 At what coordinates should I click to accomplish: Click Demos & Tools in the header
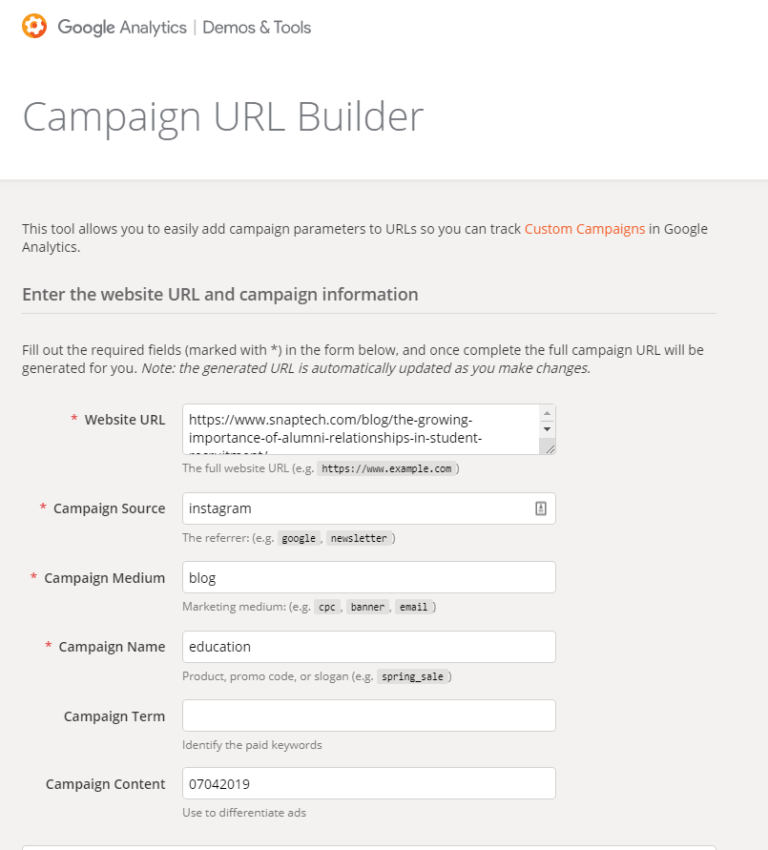click(256, 27)
